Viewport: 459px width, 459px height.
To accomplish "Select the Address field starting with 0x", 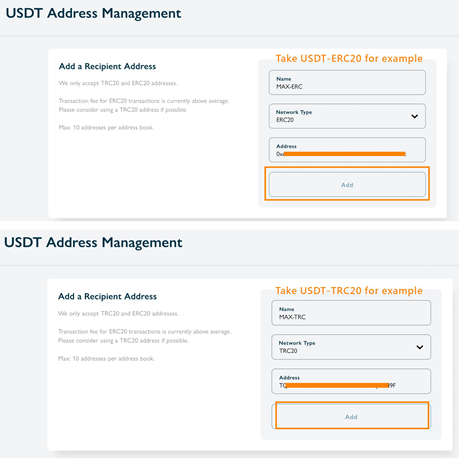I will click(x=347, y=150).
